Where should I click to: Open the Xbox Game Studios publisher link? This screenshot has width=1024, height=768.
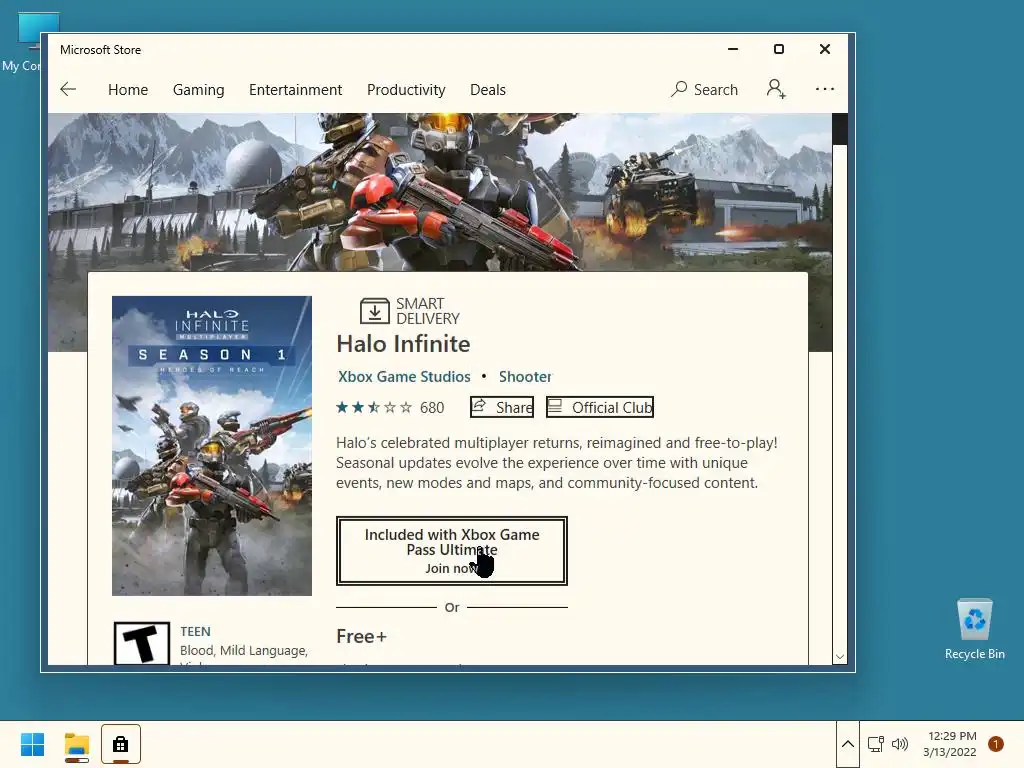pos(404,377)
